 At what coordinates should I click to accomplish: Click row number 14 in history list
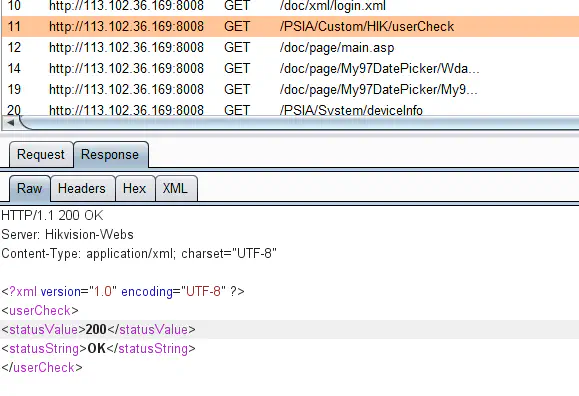[x=14, y=68]
